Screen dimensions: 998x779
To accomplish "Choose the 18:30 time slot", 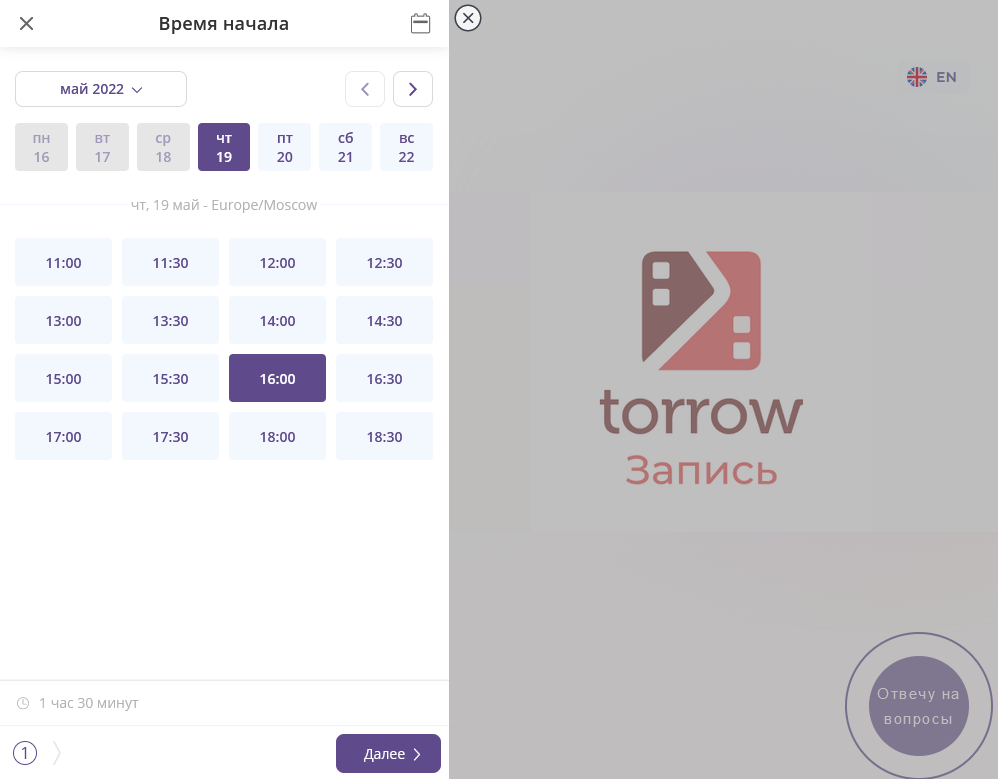I will (x=384, y=436).
